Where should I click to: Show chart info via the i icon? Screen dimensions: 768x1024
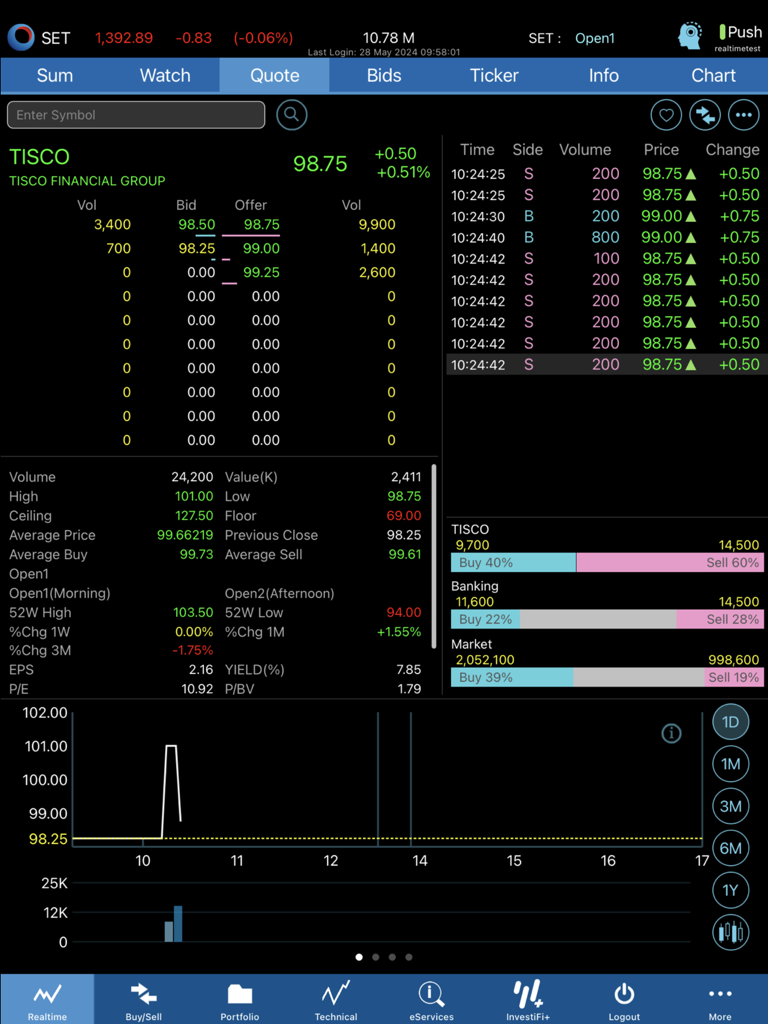[671, 733]
